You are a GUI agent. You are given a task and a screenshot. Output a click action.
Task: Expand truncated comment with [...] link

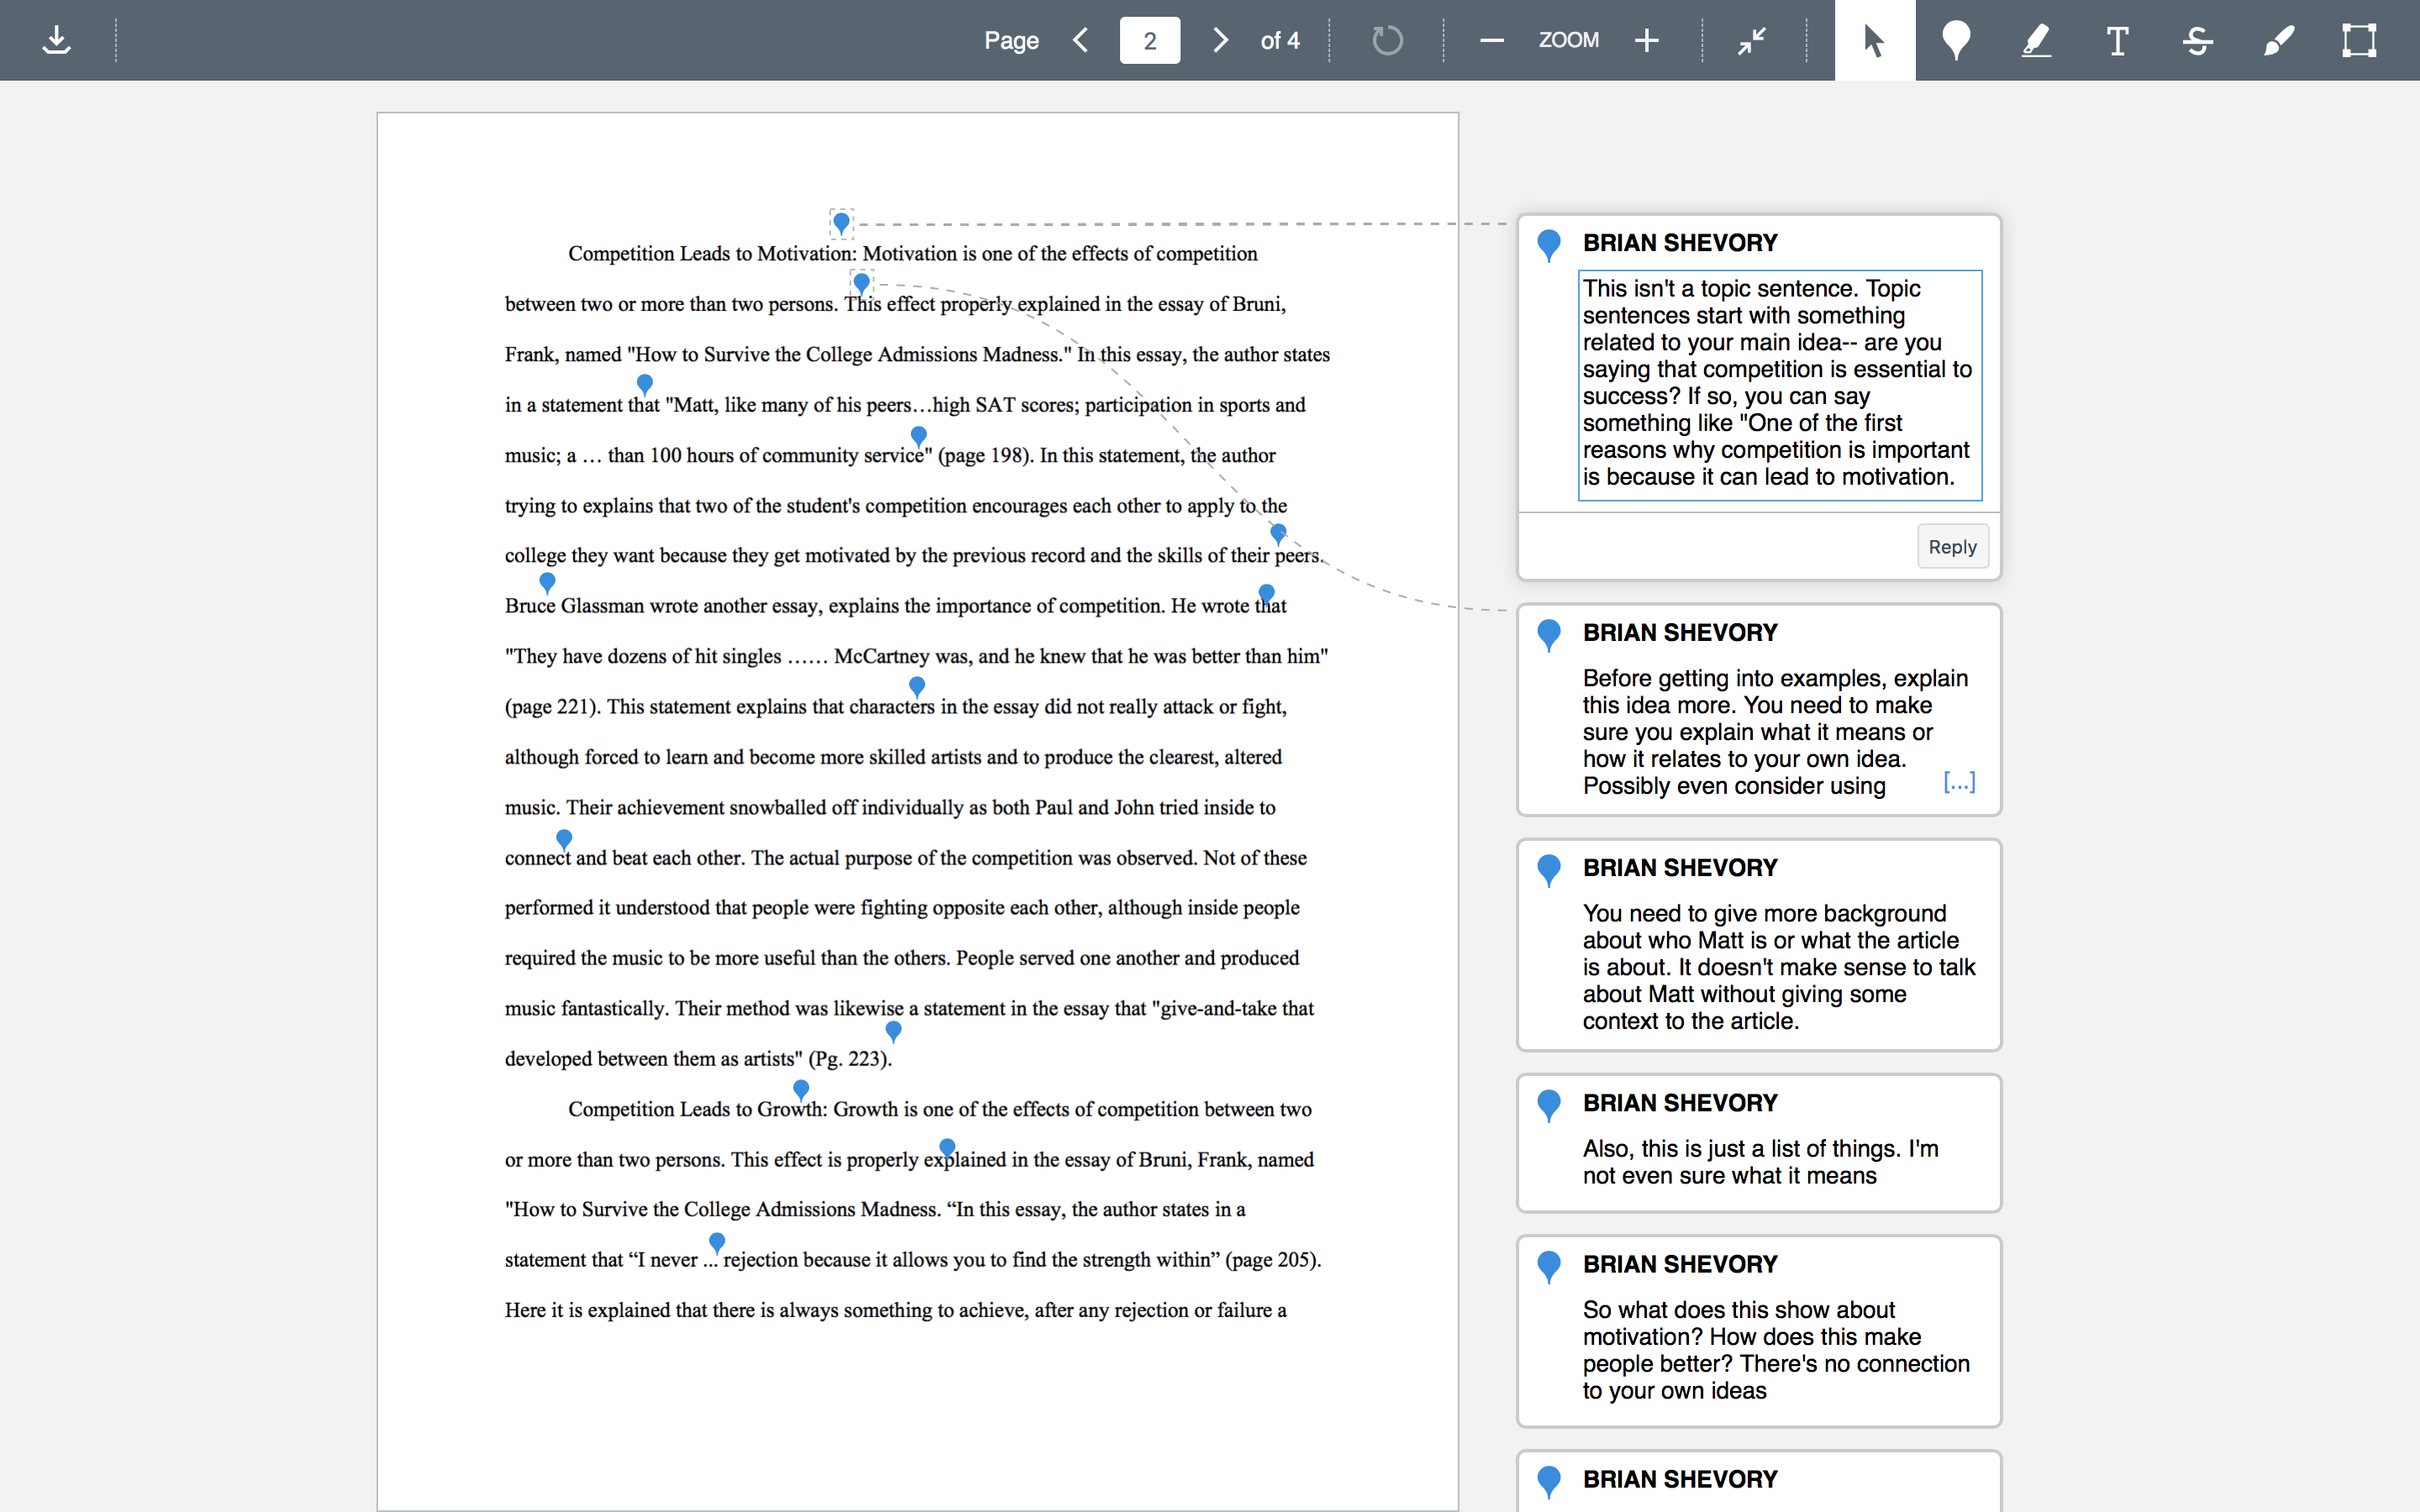pos(1959,782)
